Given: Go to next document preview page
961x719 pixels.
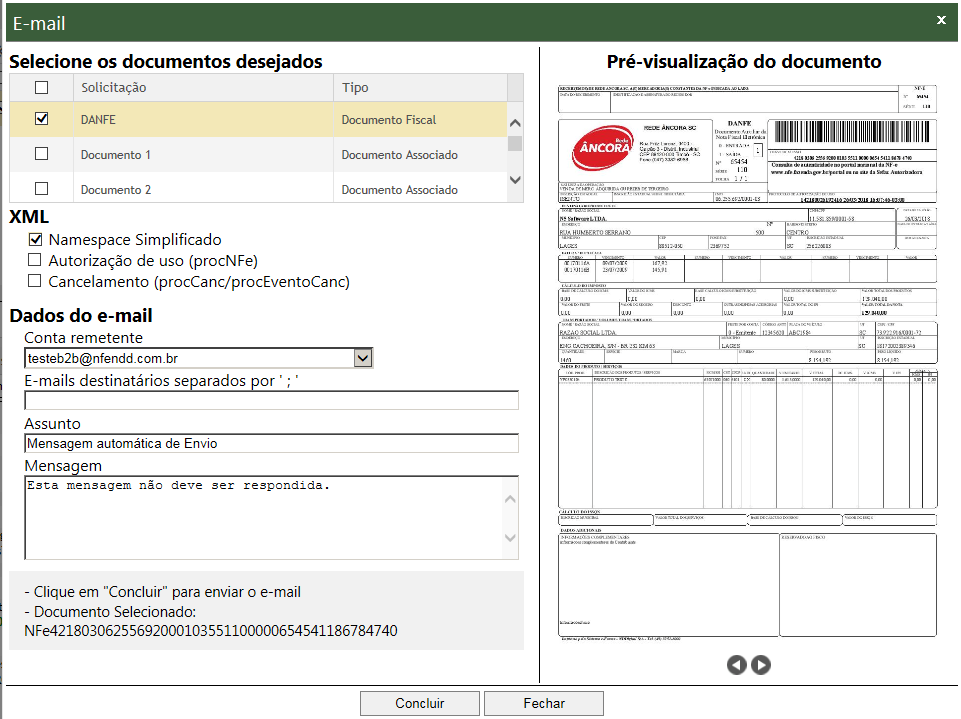Looking at the screenshot, I should pyautogui.click(x=761, y=664).
